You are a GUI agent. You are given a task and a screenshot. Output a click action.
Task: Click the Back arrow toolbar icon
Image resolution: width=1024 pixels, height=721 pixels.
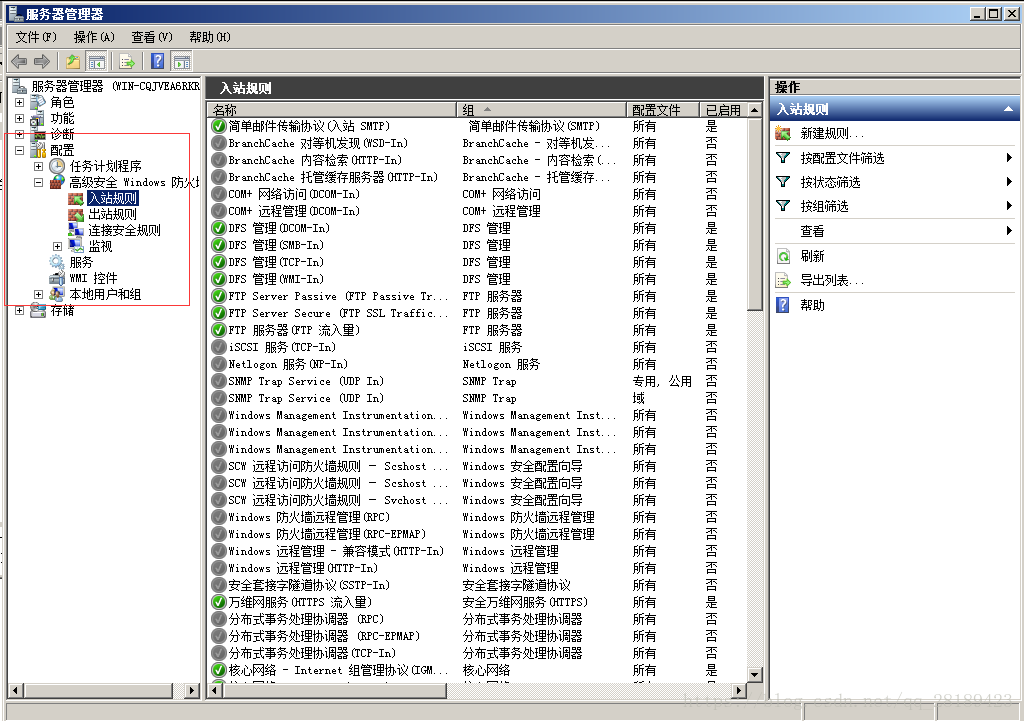click(19, 61)
